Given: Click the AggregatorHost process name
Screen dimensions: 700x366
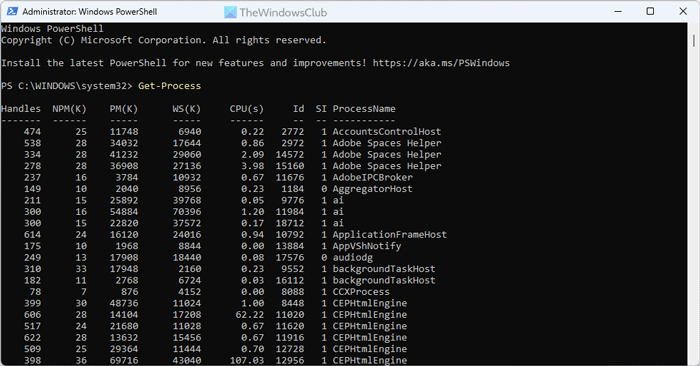Looking at the screenshot, I should tap(372, 189).
